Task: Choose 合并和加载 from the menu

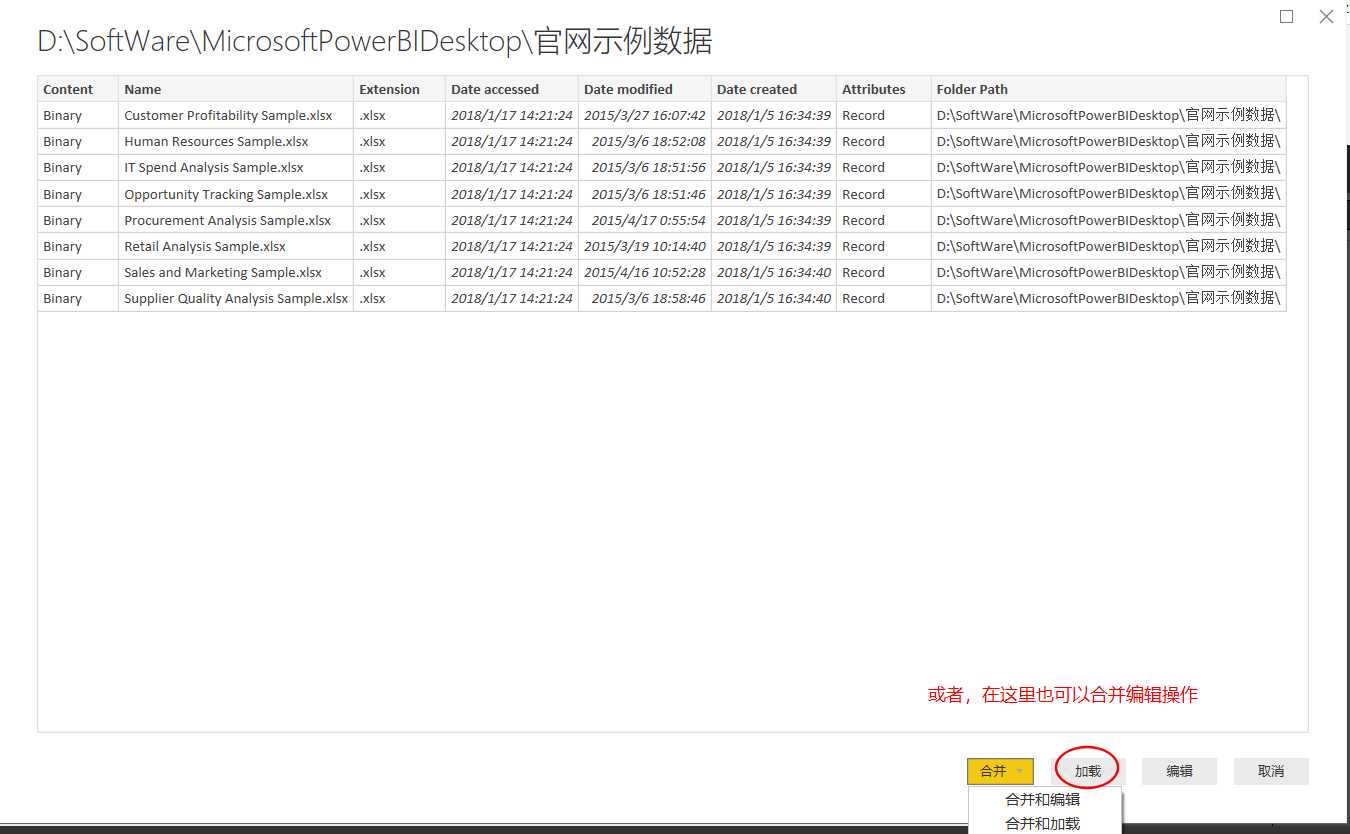Action: pyautogui.click(x=1043, y=823)
